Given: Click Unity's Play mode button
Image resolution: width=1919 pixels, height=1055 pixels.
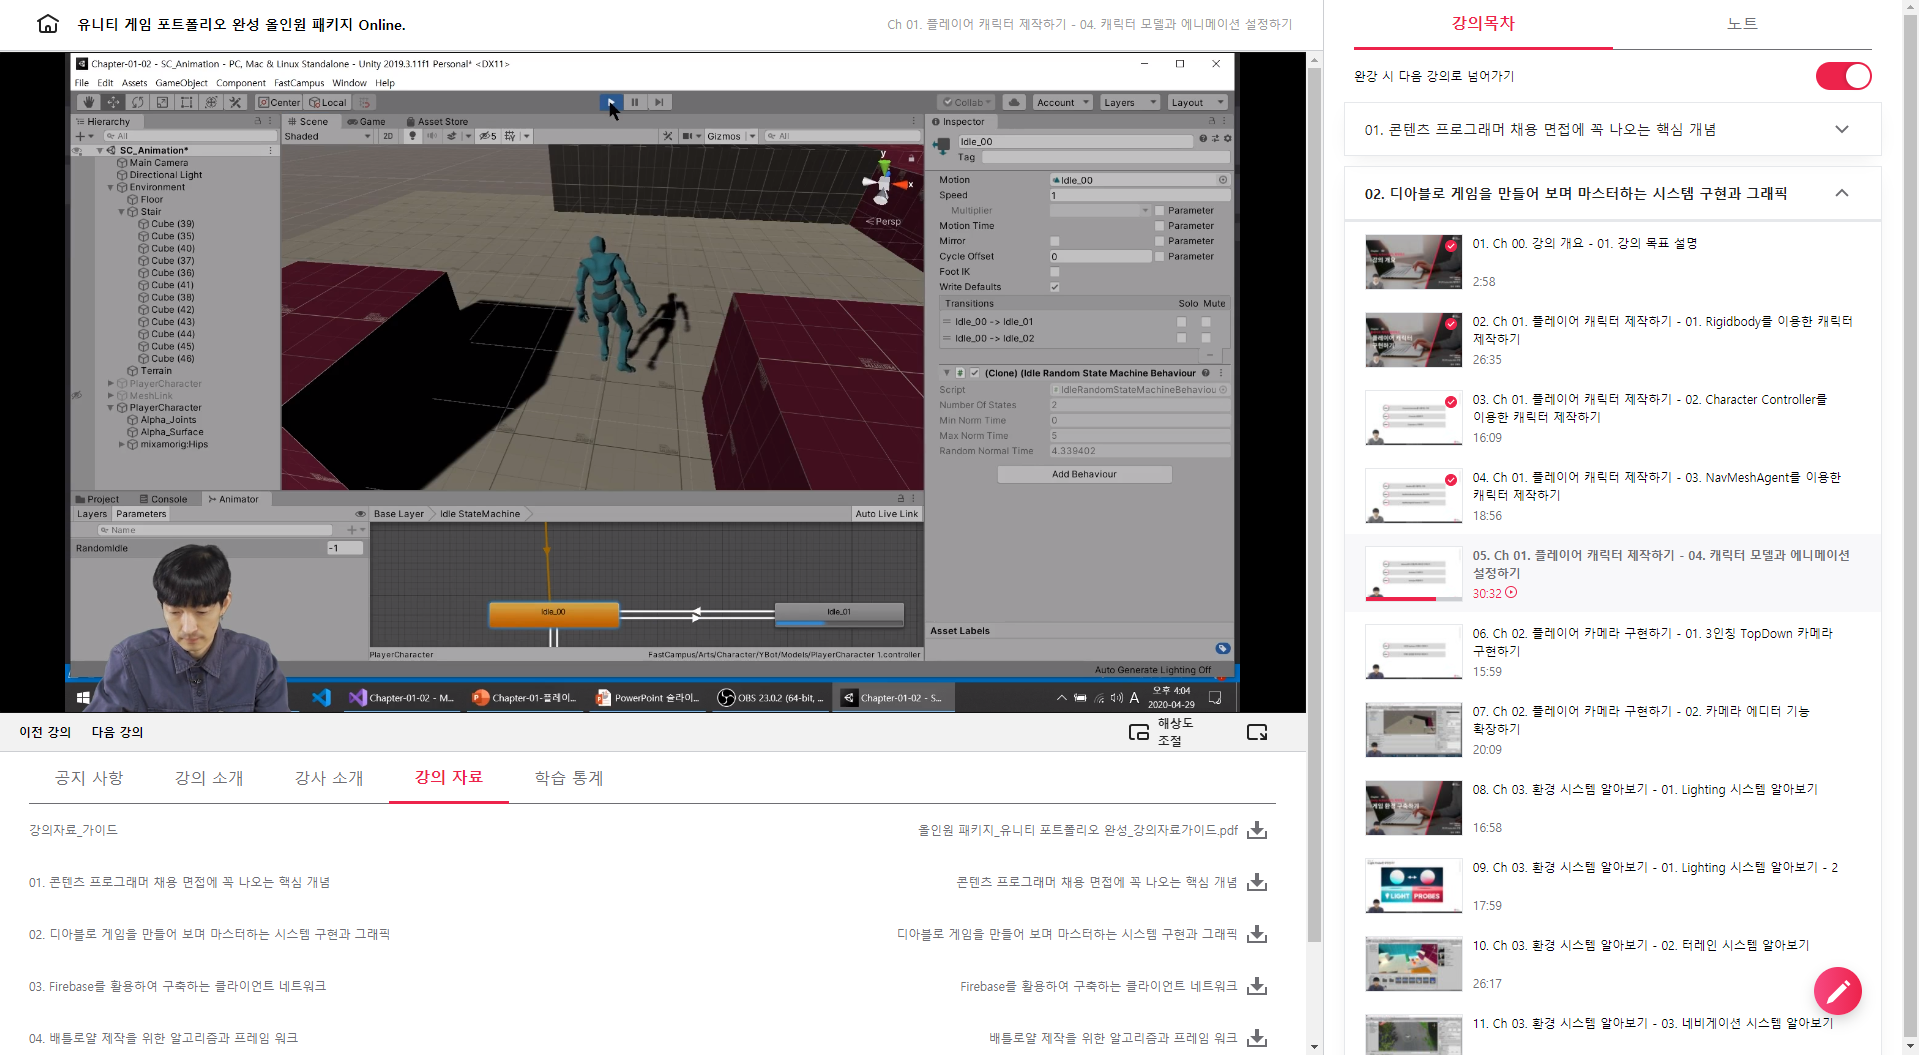Looking at the screenshot, I should (611, 102).
